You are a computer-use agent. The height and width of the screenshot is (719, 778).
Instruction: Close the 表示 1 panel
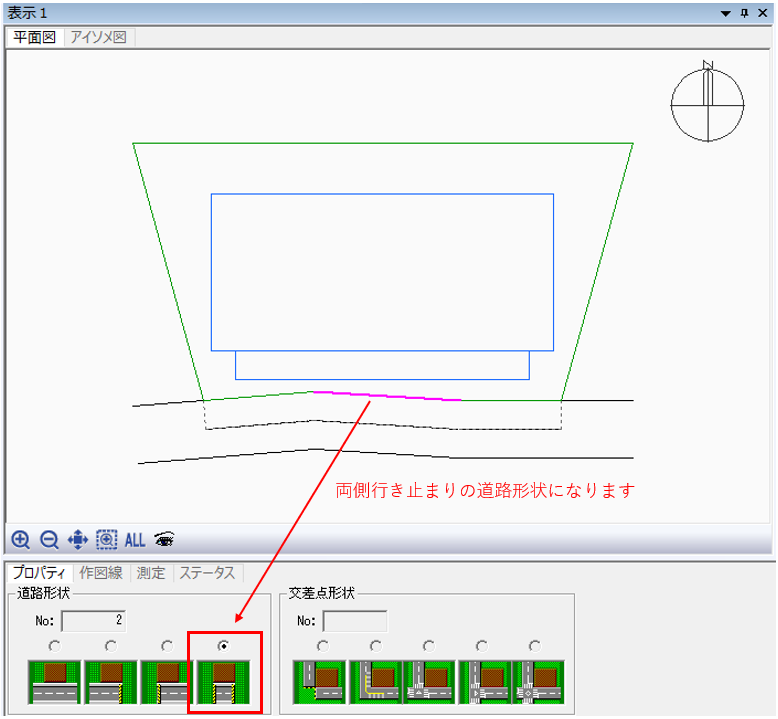coord(763,13)
